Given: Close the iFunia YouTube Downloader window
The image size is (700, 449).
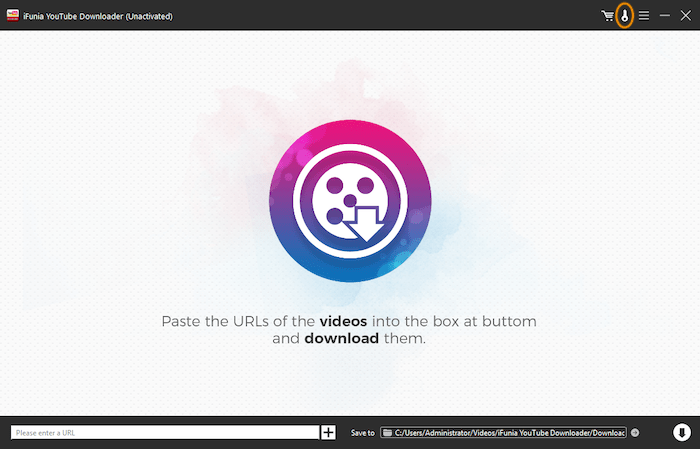Looking at the screenshot, I should click(x=684, y=16).
